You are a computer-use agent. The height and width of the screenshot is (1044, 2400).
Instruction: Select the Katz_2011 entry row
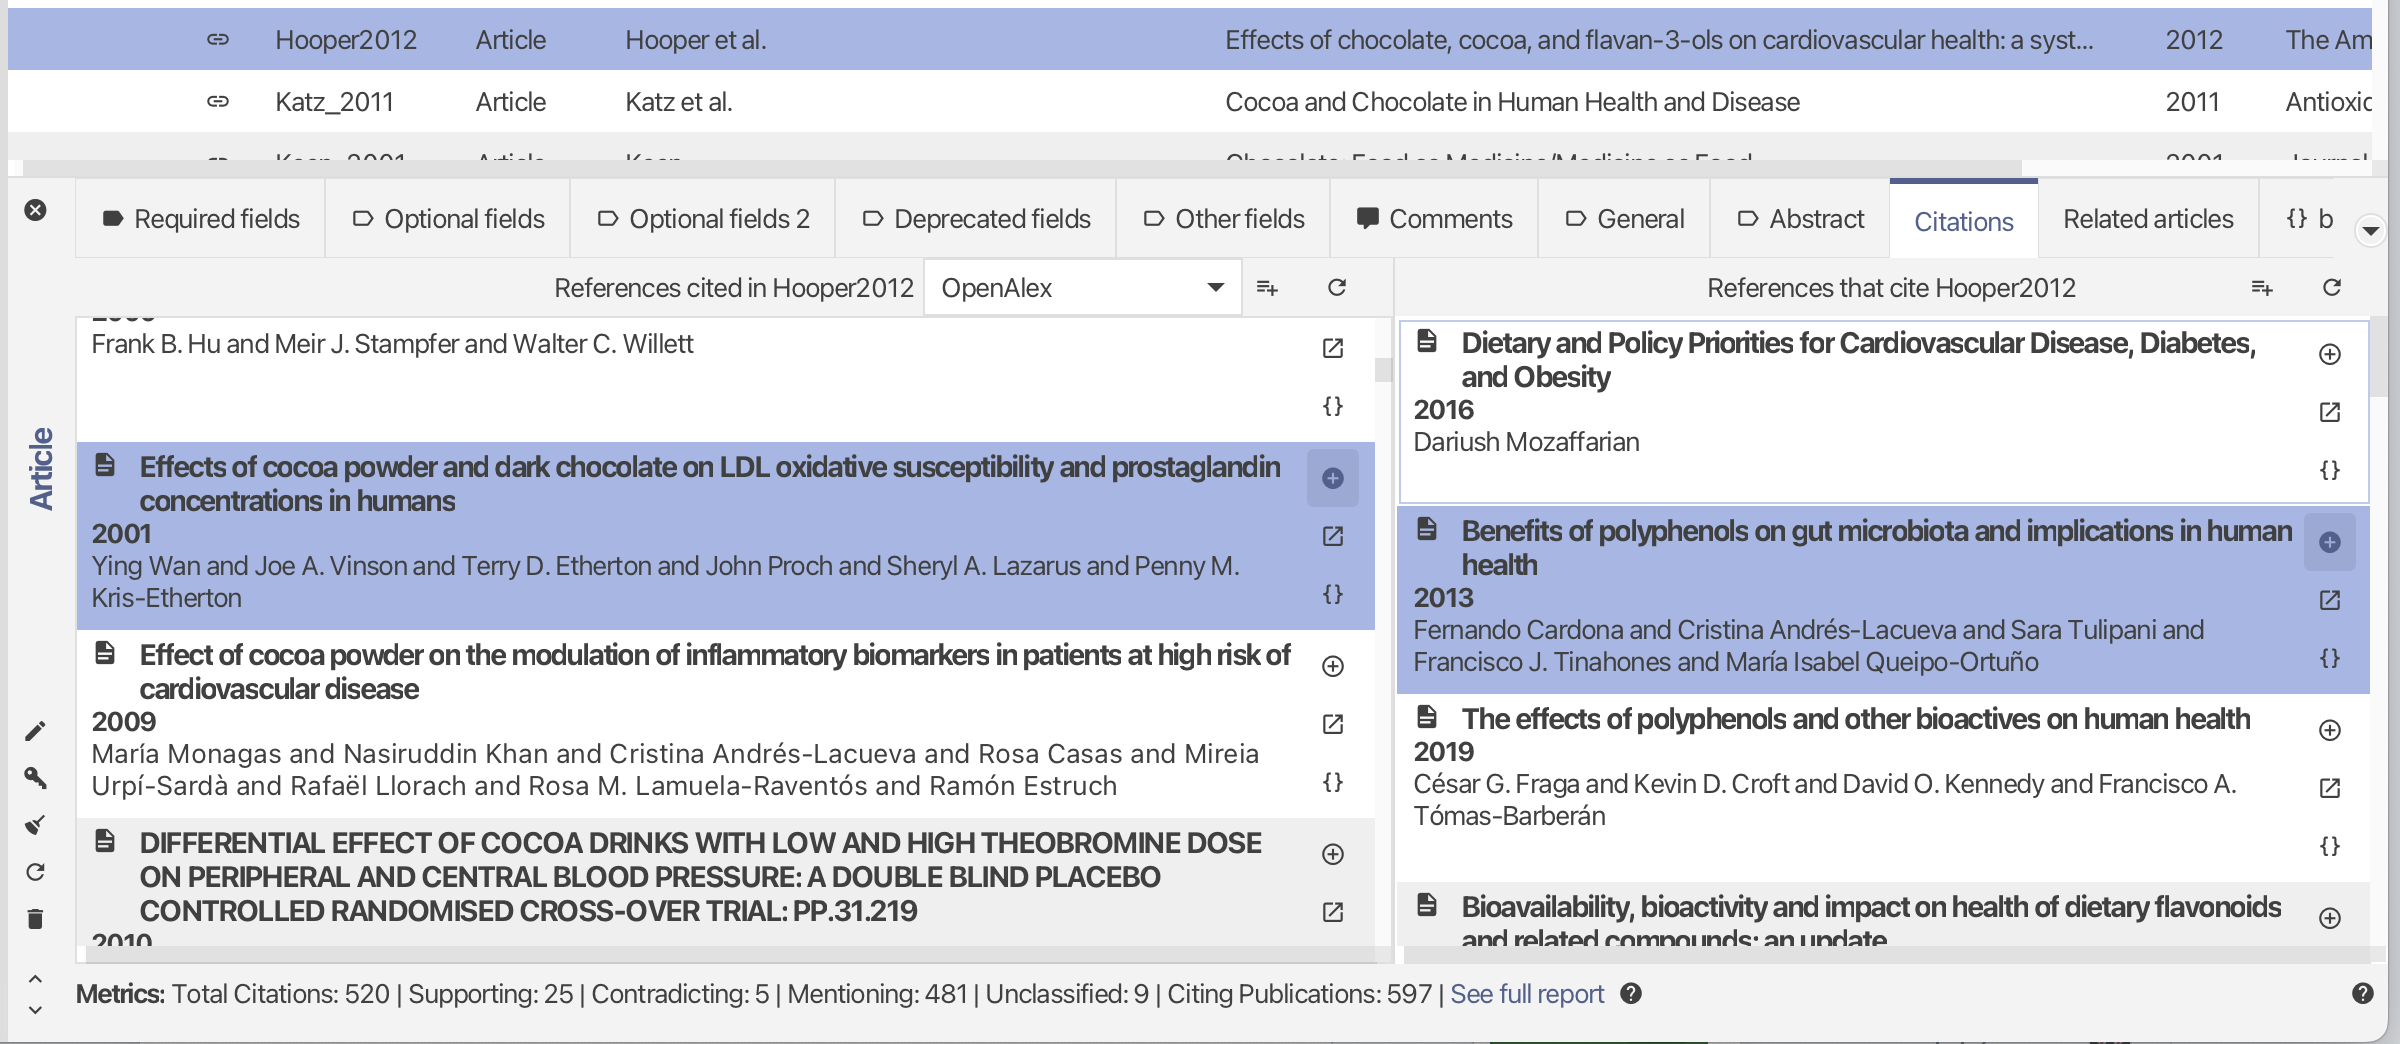click(x=1000, y=102)
